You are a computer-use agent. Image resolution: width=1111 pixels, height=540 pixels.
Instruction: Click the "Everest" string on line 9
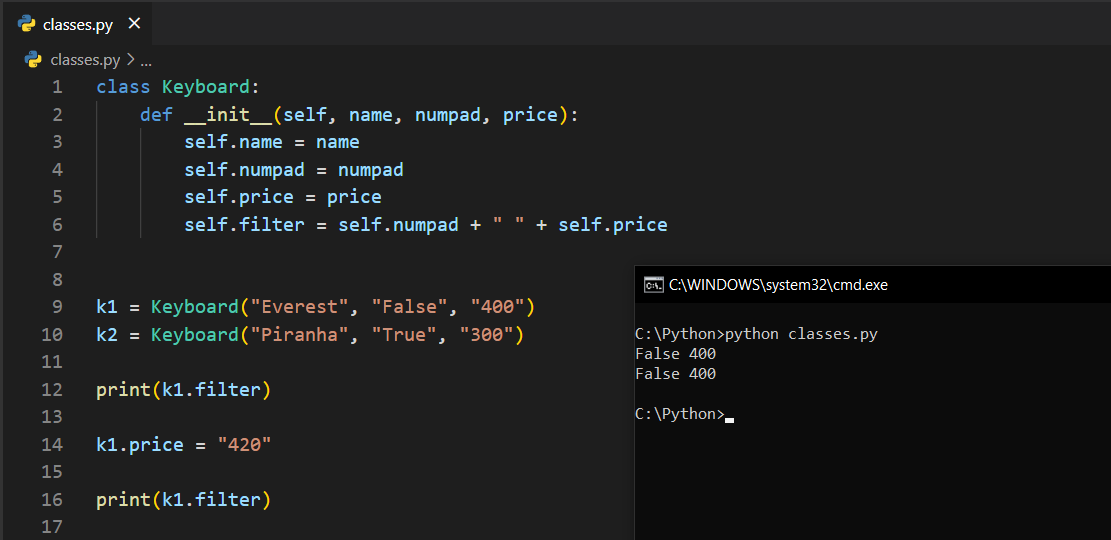299,306
